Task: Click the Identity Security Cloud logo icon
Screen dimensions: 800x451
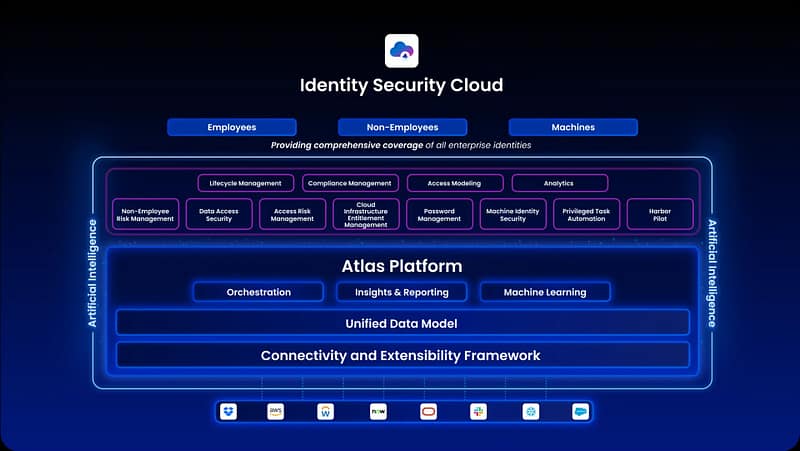Action: pos(401,51)
